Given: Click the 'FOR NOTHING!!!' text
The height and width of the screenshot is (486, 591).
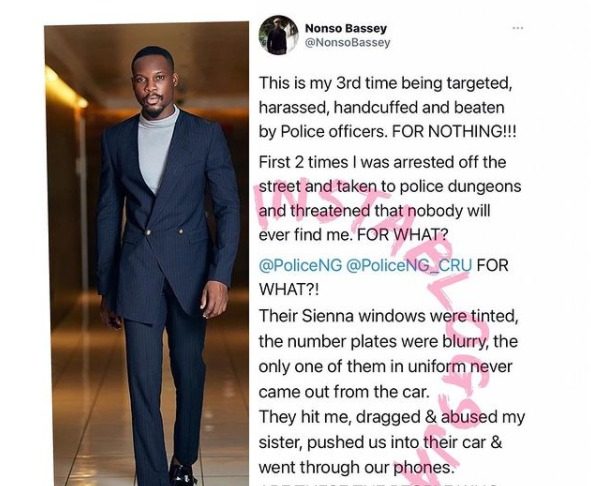Looking at the screenshot, I should (x=454, y=132).
